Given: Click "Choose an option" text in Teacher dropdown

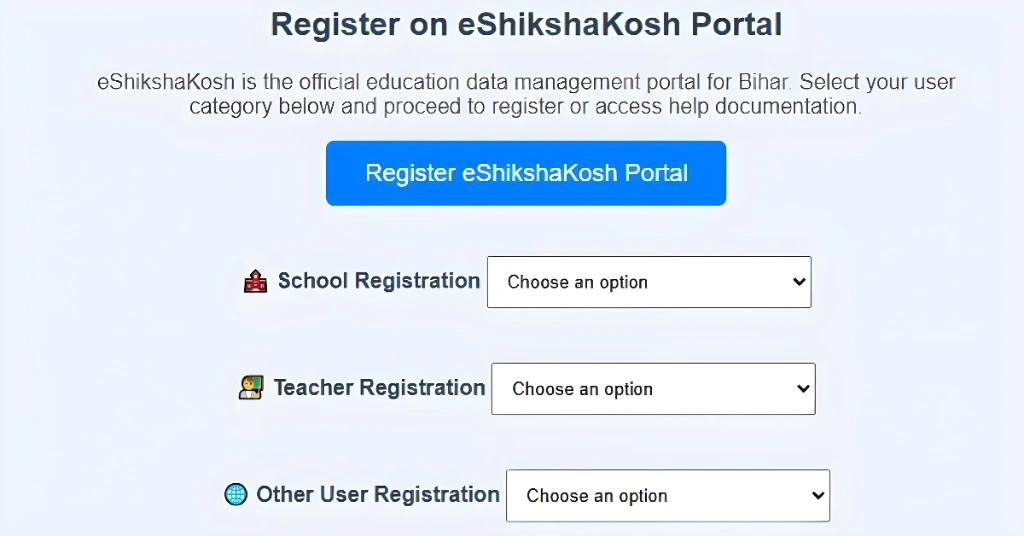Looking at the screenshot, I should (582, 389).
